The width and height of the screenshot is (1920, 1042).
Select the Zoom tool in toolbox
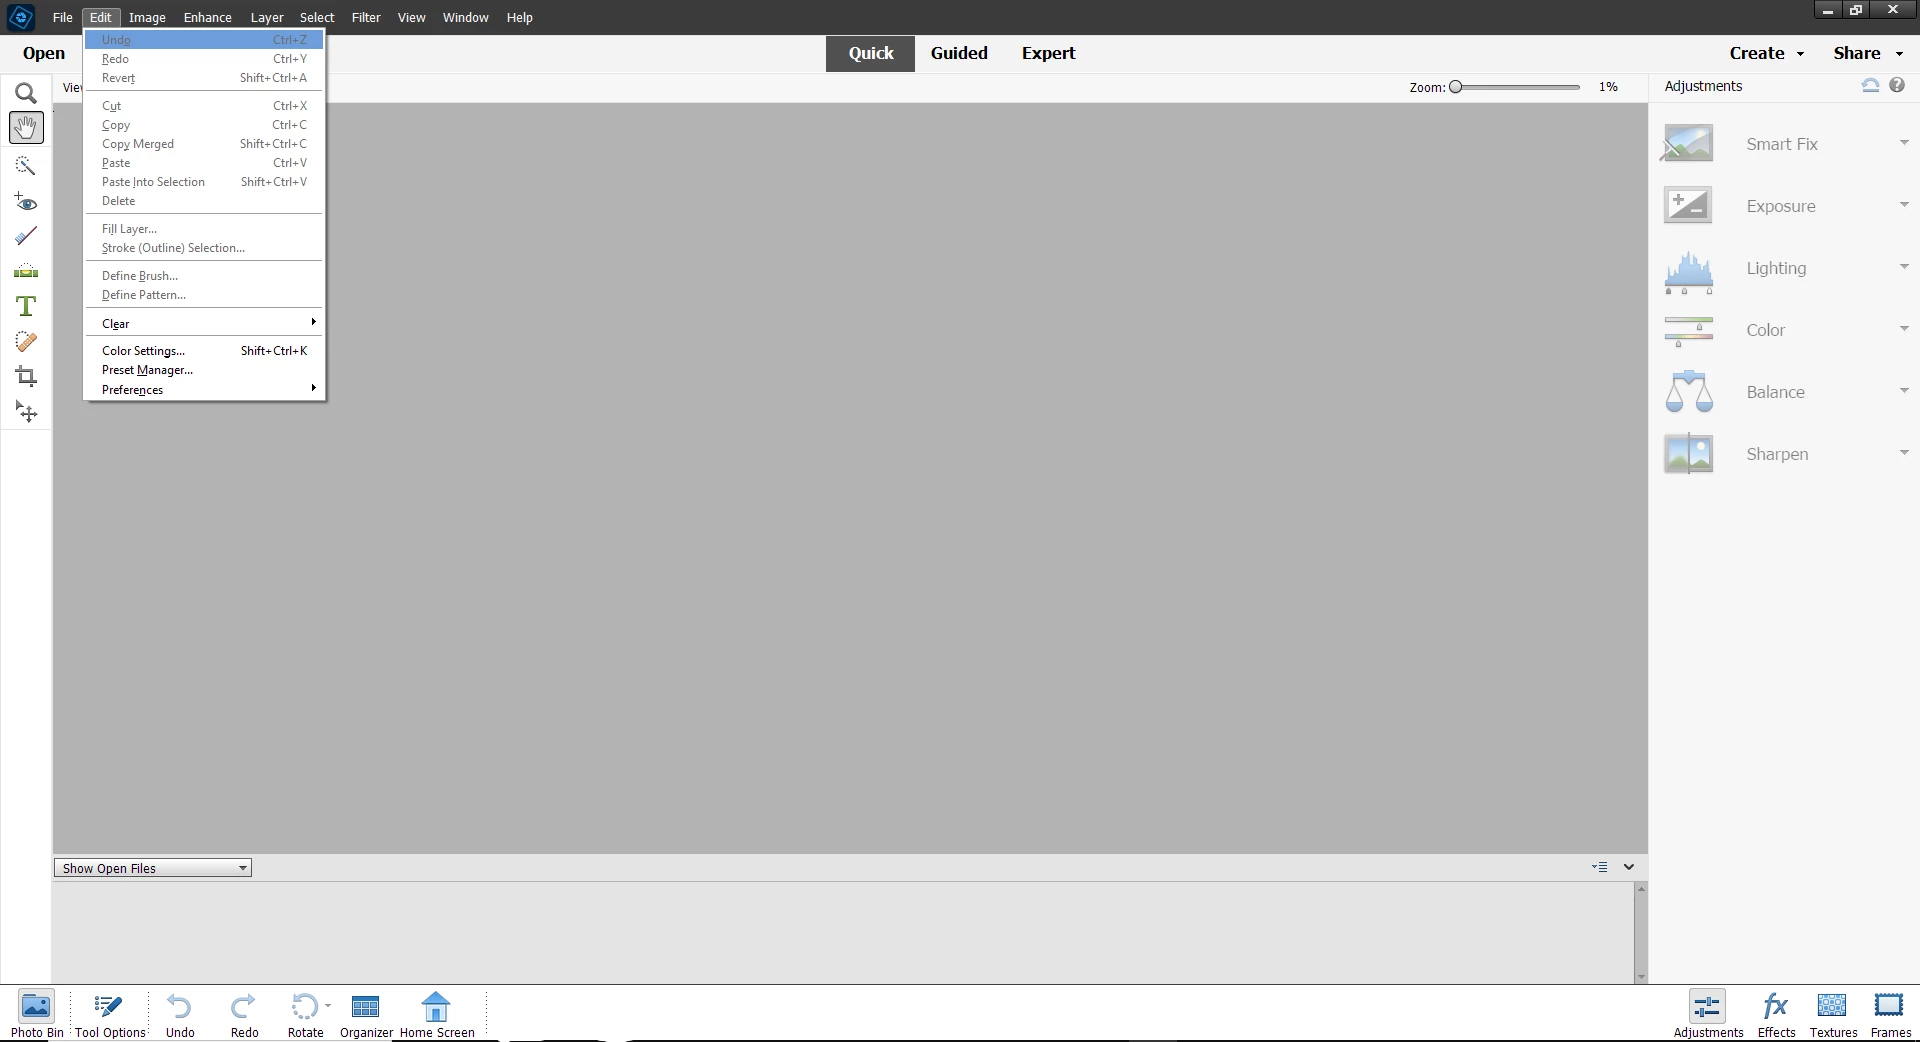point(26,93)
